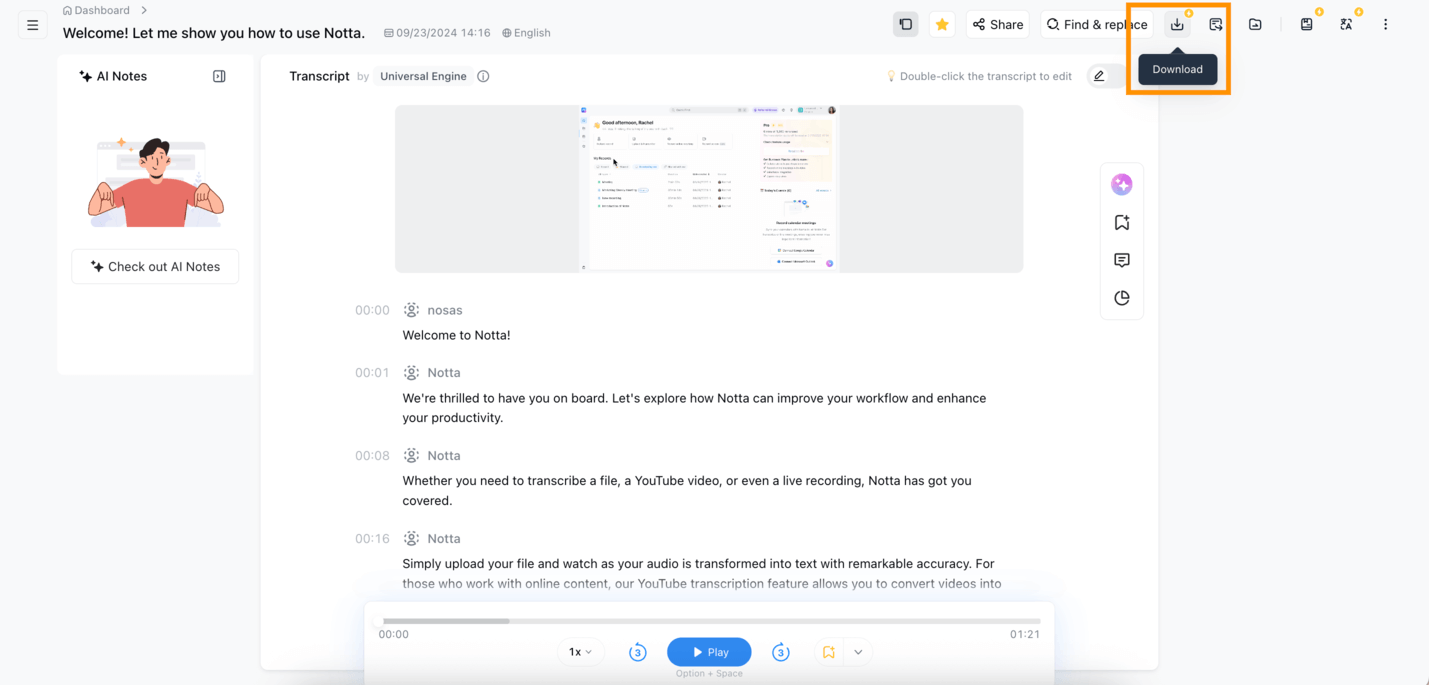The width and height of the screenshot is (1429, 685).
Task: Click the save icon with the lightning badge
Action: click(x=1307, y=24)
